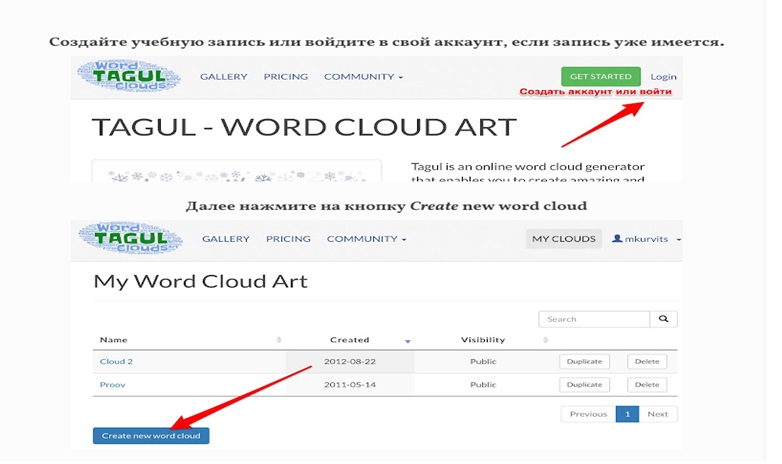The image size is (782, 464).
Task: Click the user icon beside mkurvits
Action: pos(617,238)
